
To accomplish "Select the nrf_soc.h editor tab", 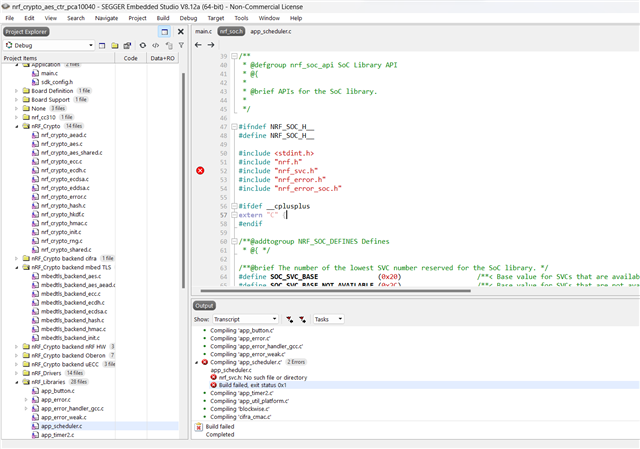I will click(231, 31).
